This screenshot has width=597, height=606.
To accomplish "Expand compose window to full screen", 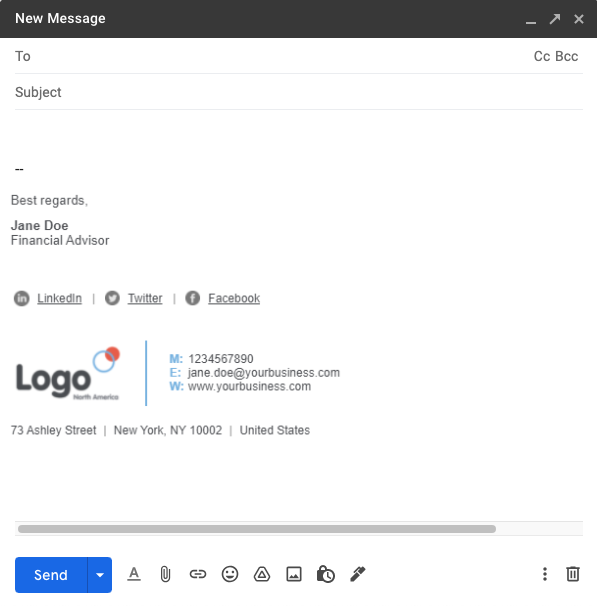I will [x=555, y=19].
